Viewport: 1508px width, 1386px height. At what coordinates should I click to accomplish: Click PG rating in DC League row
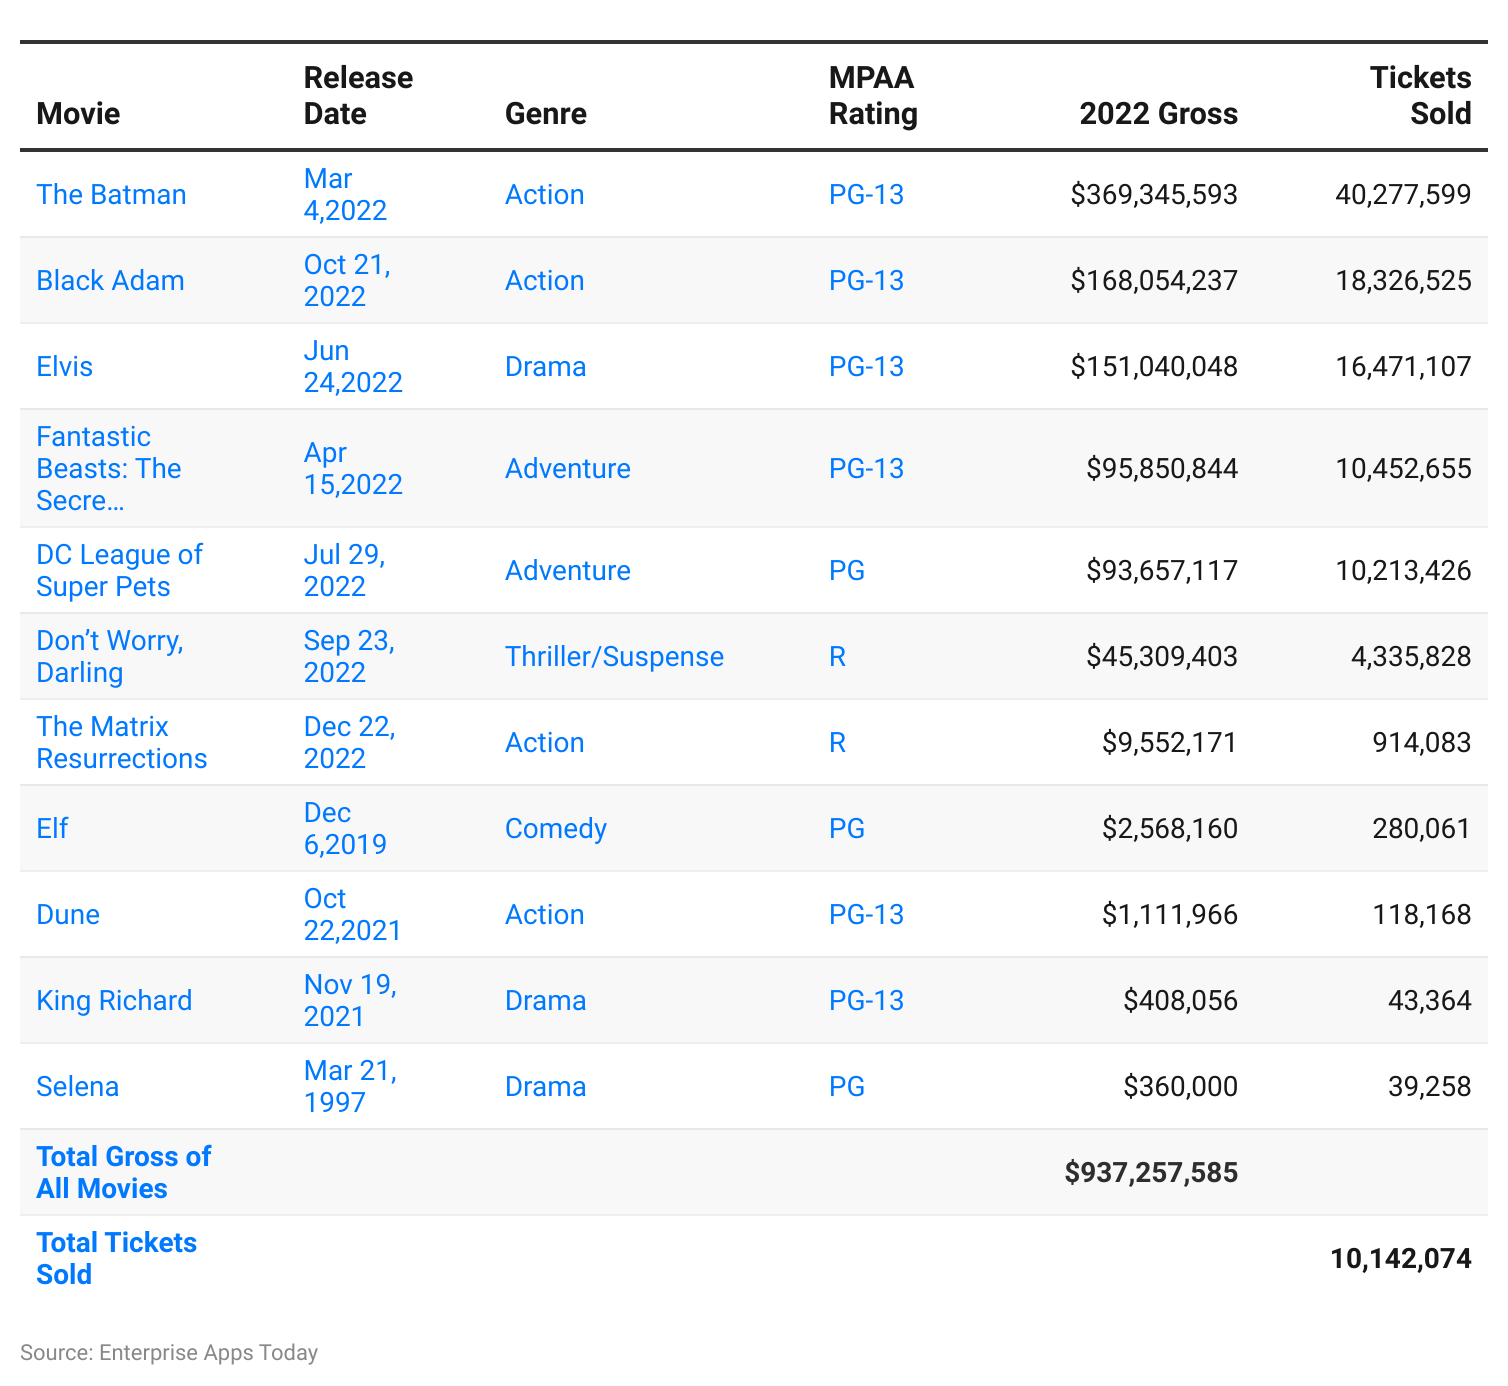coord(847,570)
